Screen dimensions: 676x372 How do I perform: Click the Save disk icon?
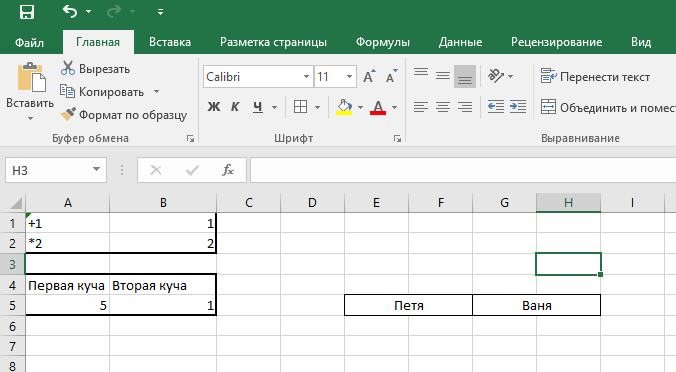[x=27, y=12]
